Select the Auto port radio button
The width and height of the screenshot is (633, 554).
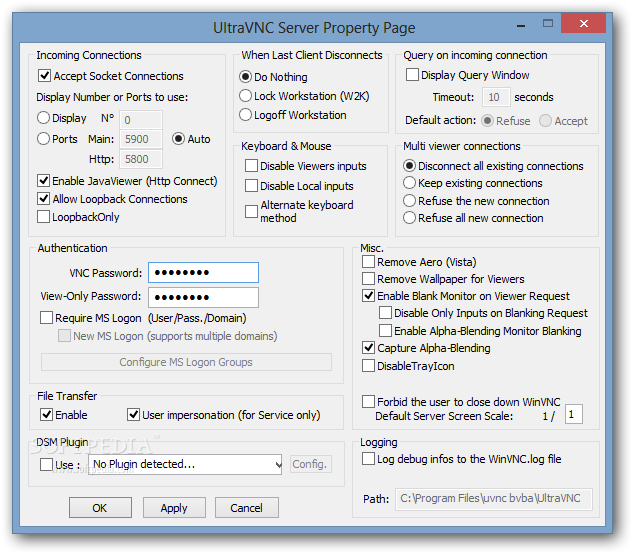tap(178, 139)
